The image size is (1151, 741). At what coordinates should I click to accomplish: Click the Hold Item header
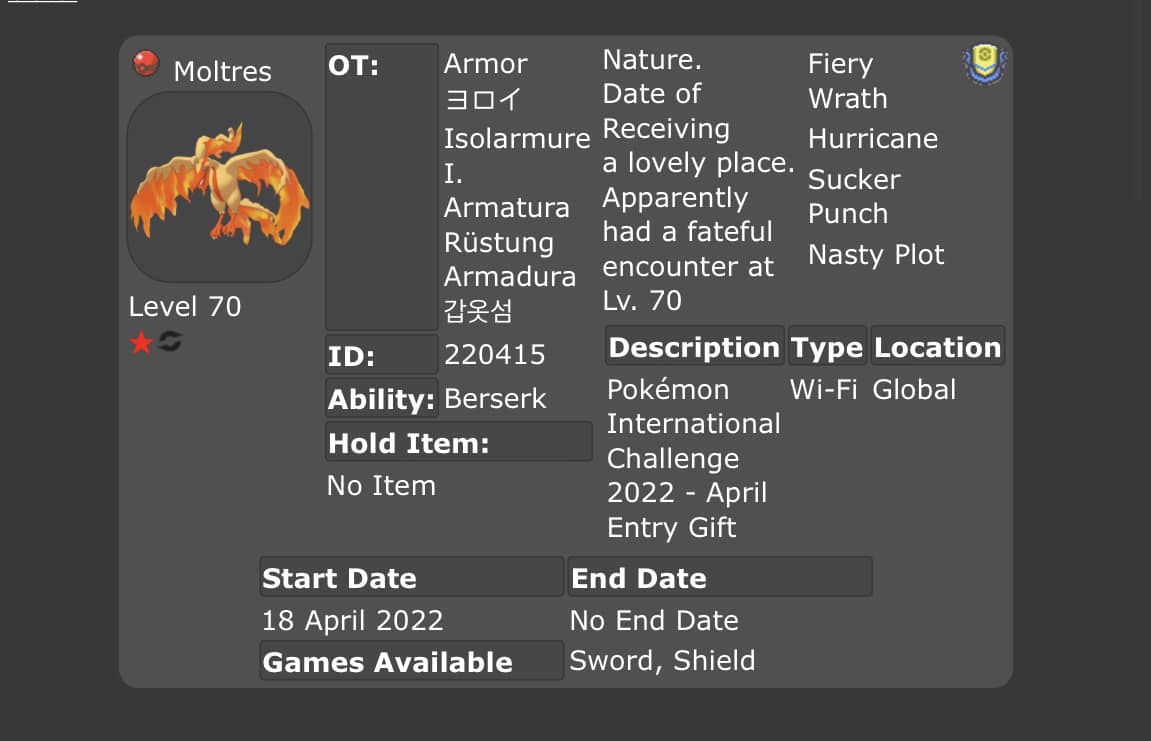pyautogui.click(x=459, y=442)
